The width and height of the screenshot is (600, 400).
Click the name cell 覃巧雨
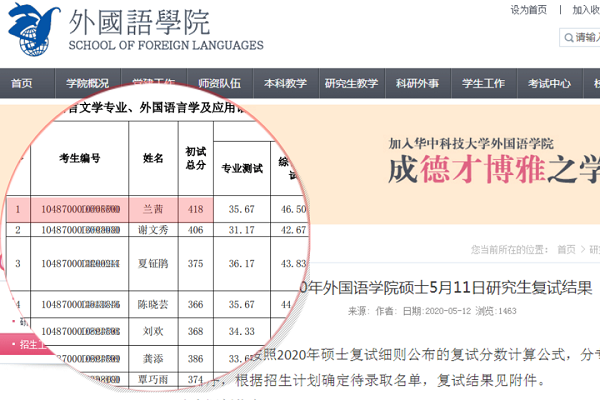(153, 379)
